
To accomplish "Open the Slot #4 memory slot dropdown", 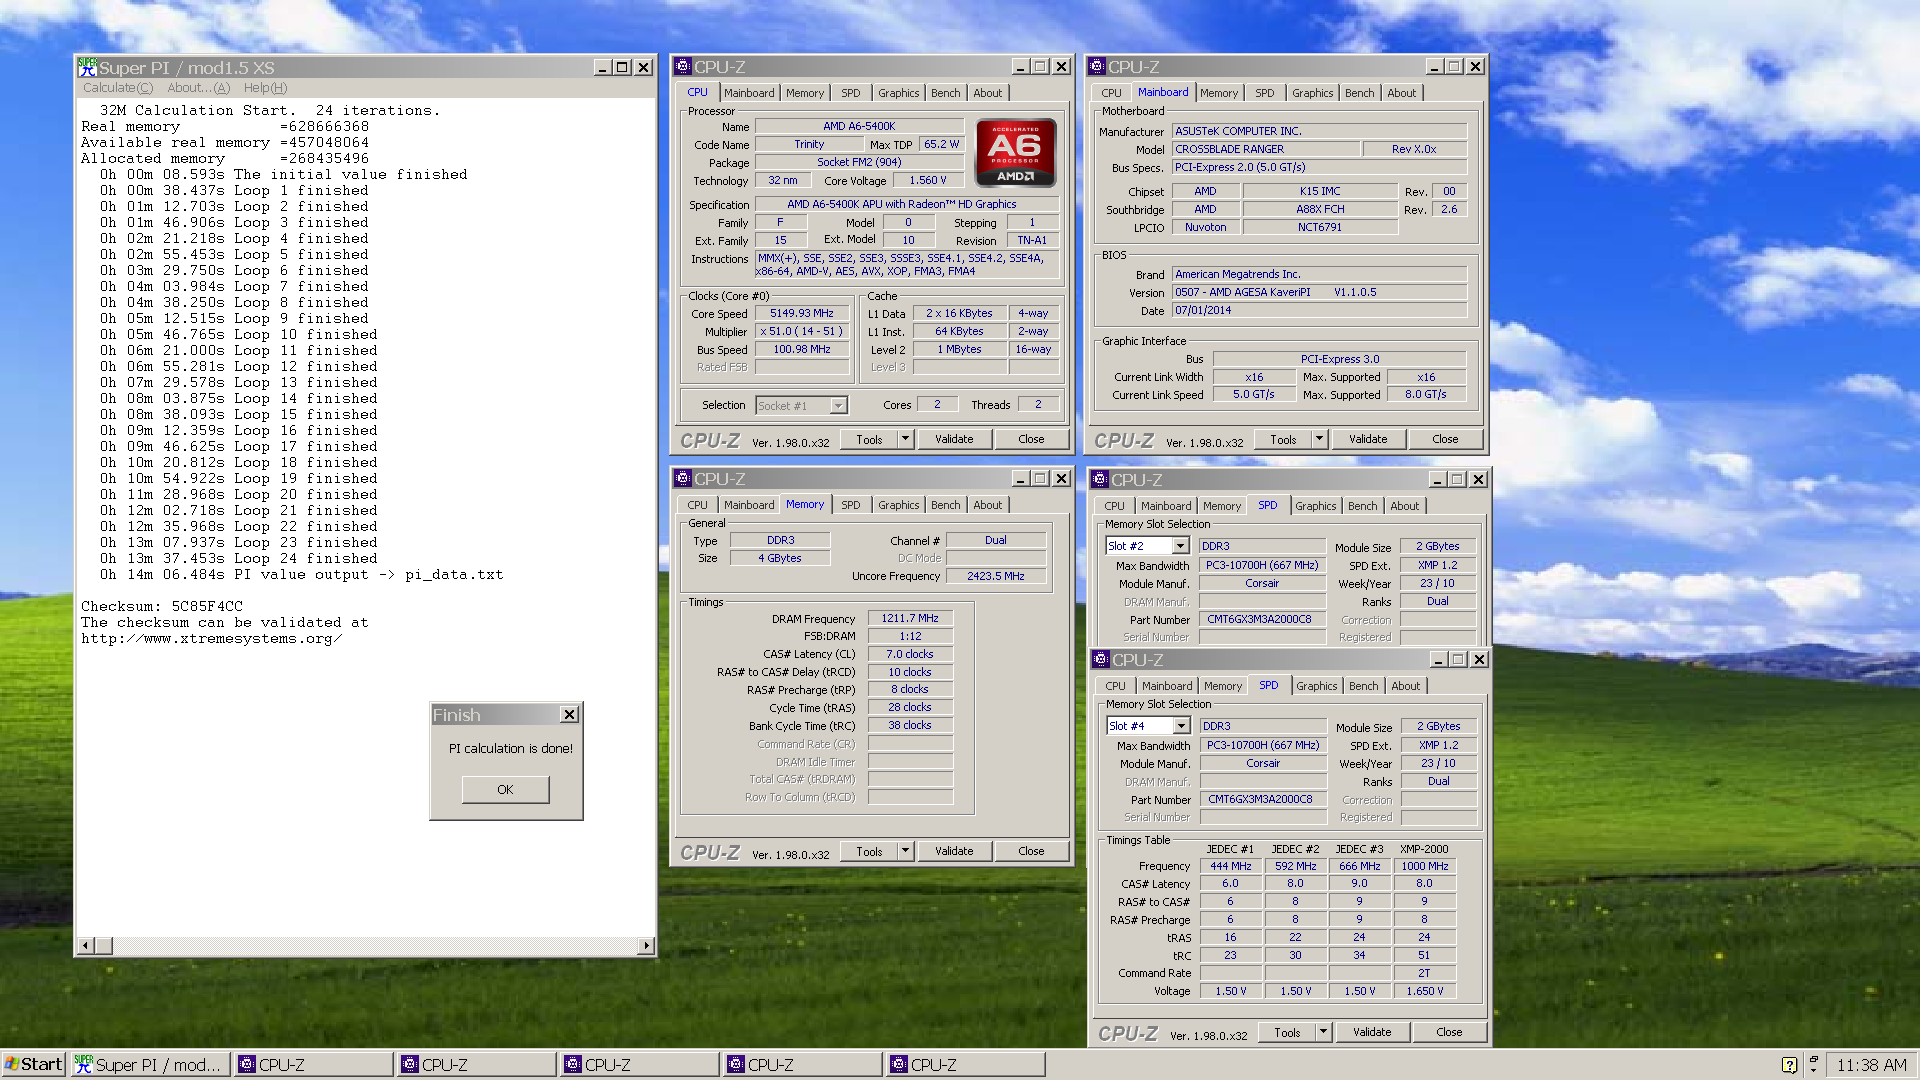I will tap(1182, 726).
